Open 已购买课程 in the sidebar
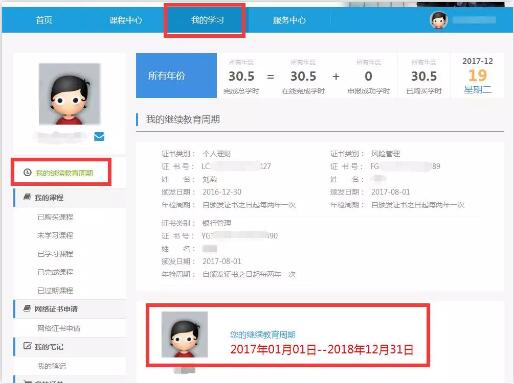 55,217
